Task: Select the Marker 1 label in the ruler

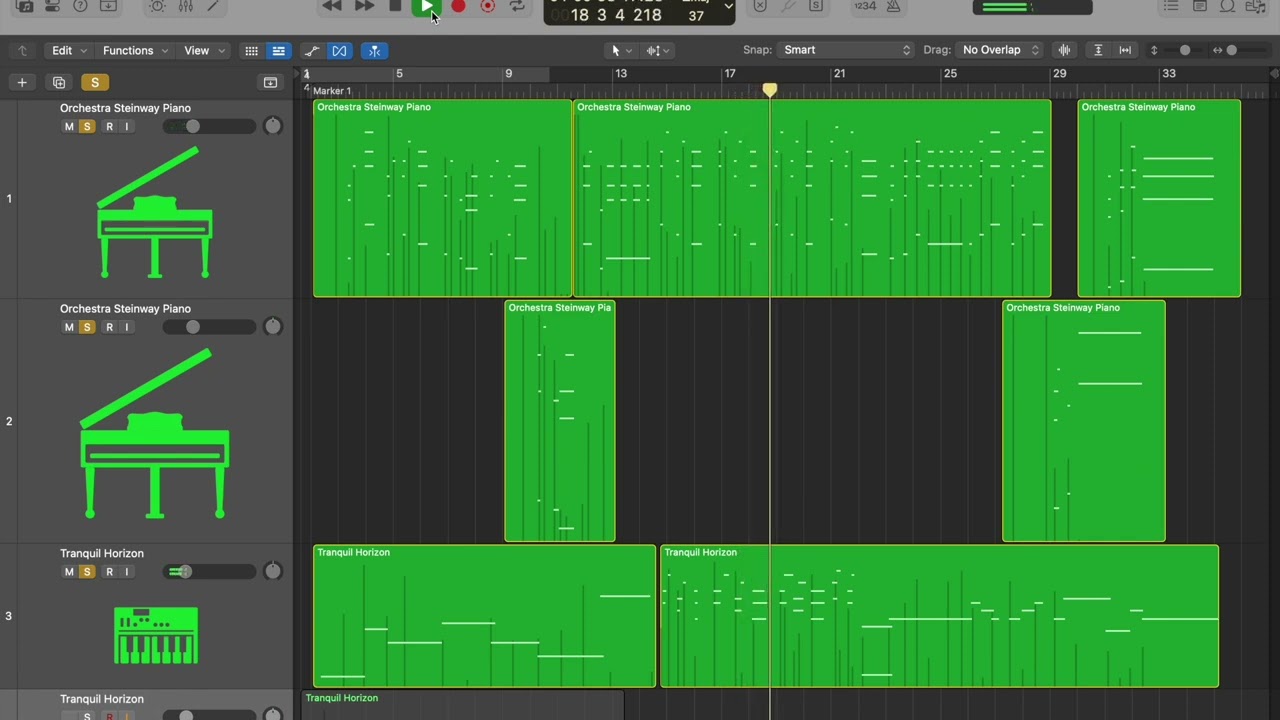Action: (332, 91)
